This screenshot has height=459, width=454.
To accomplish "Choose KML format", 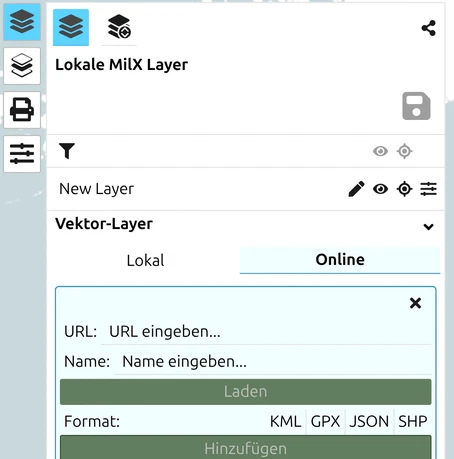I will tap(286, 421).
